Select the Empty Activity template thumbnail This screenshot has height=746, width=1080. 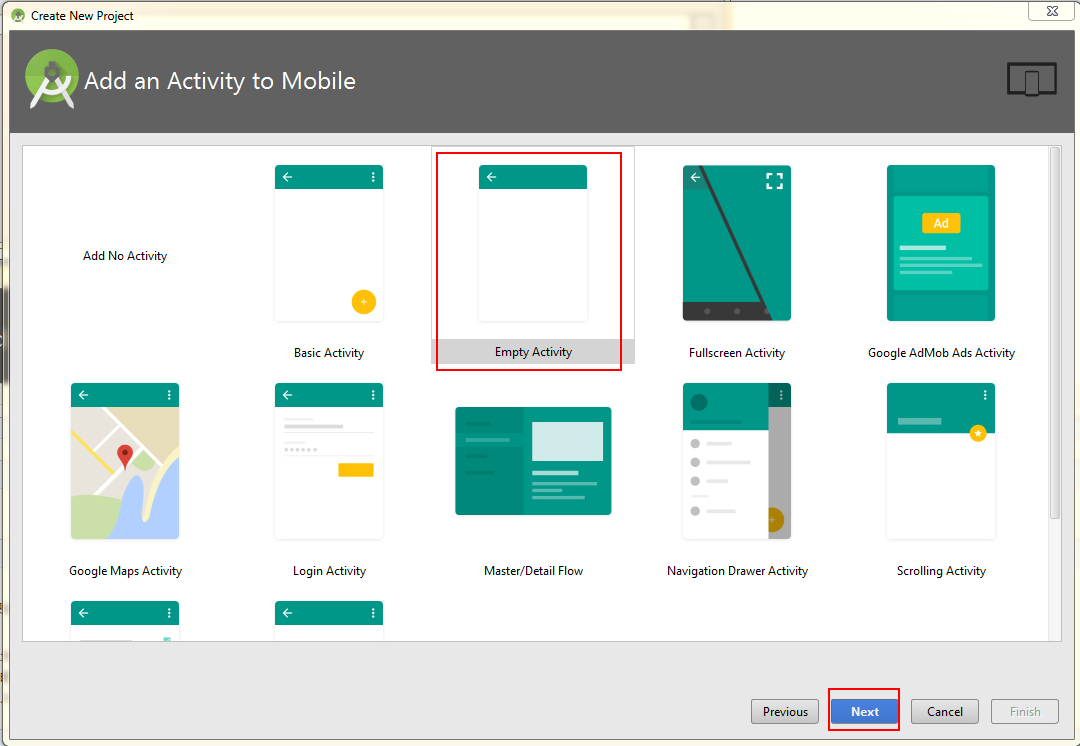[532, 243]
